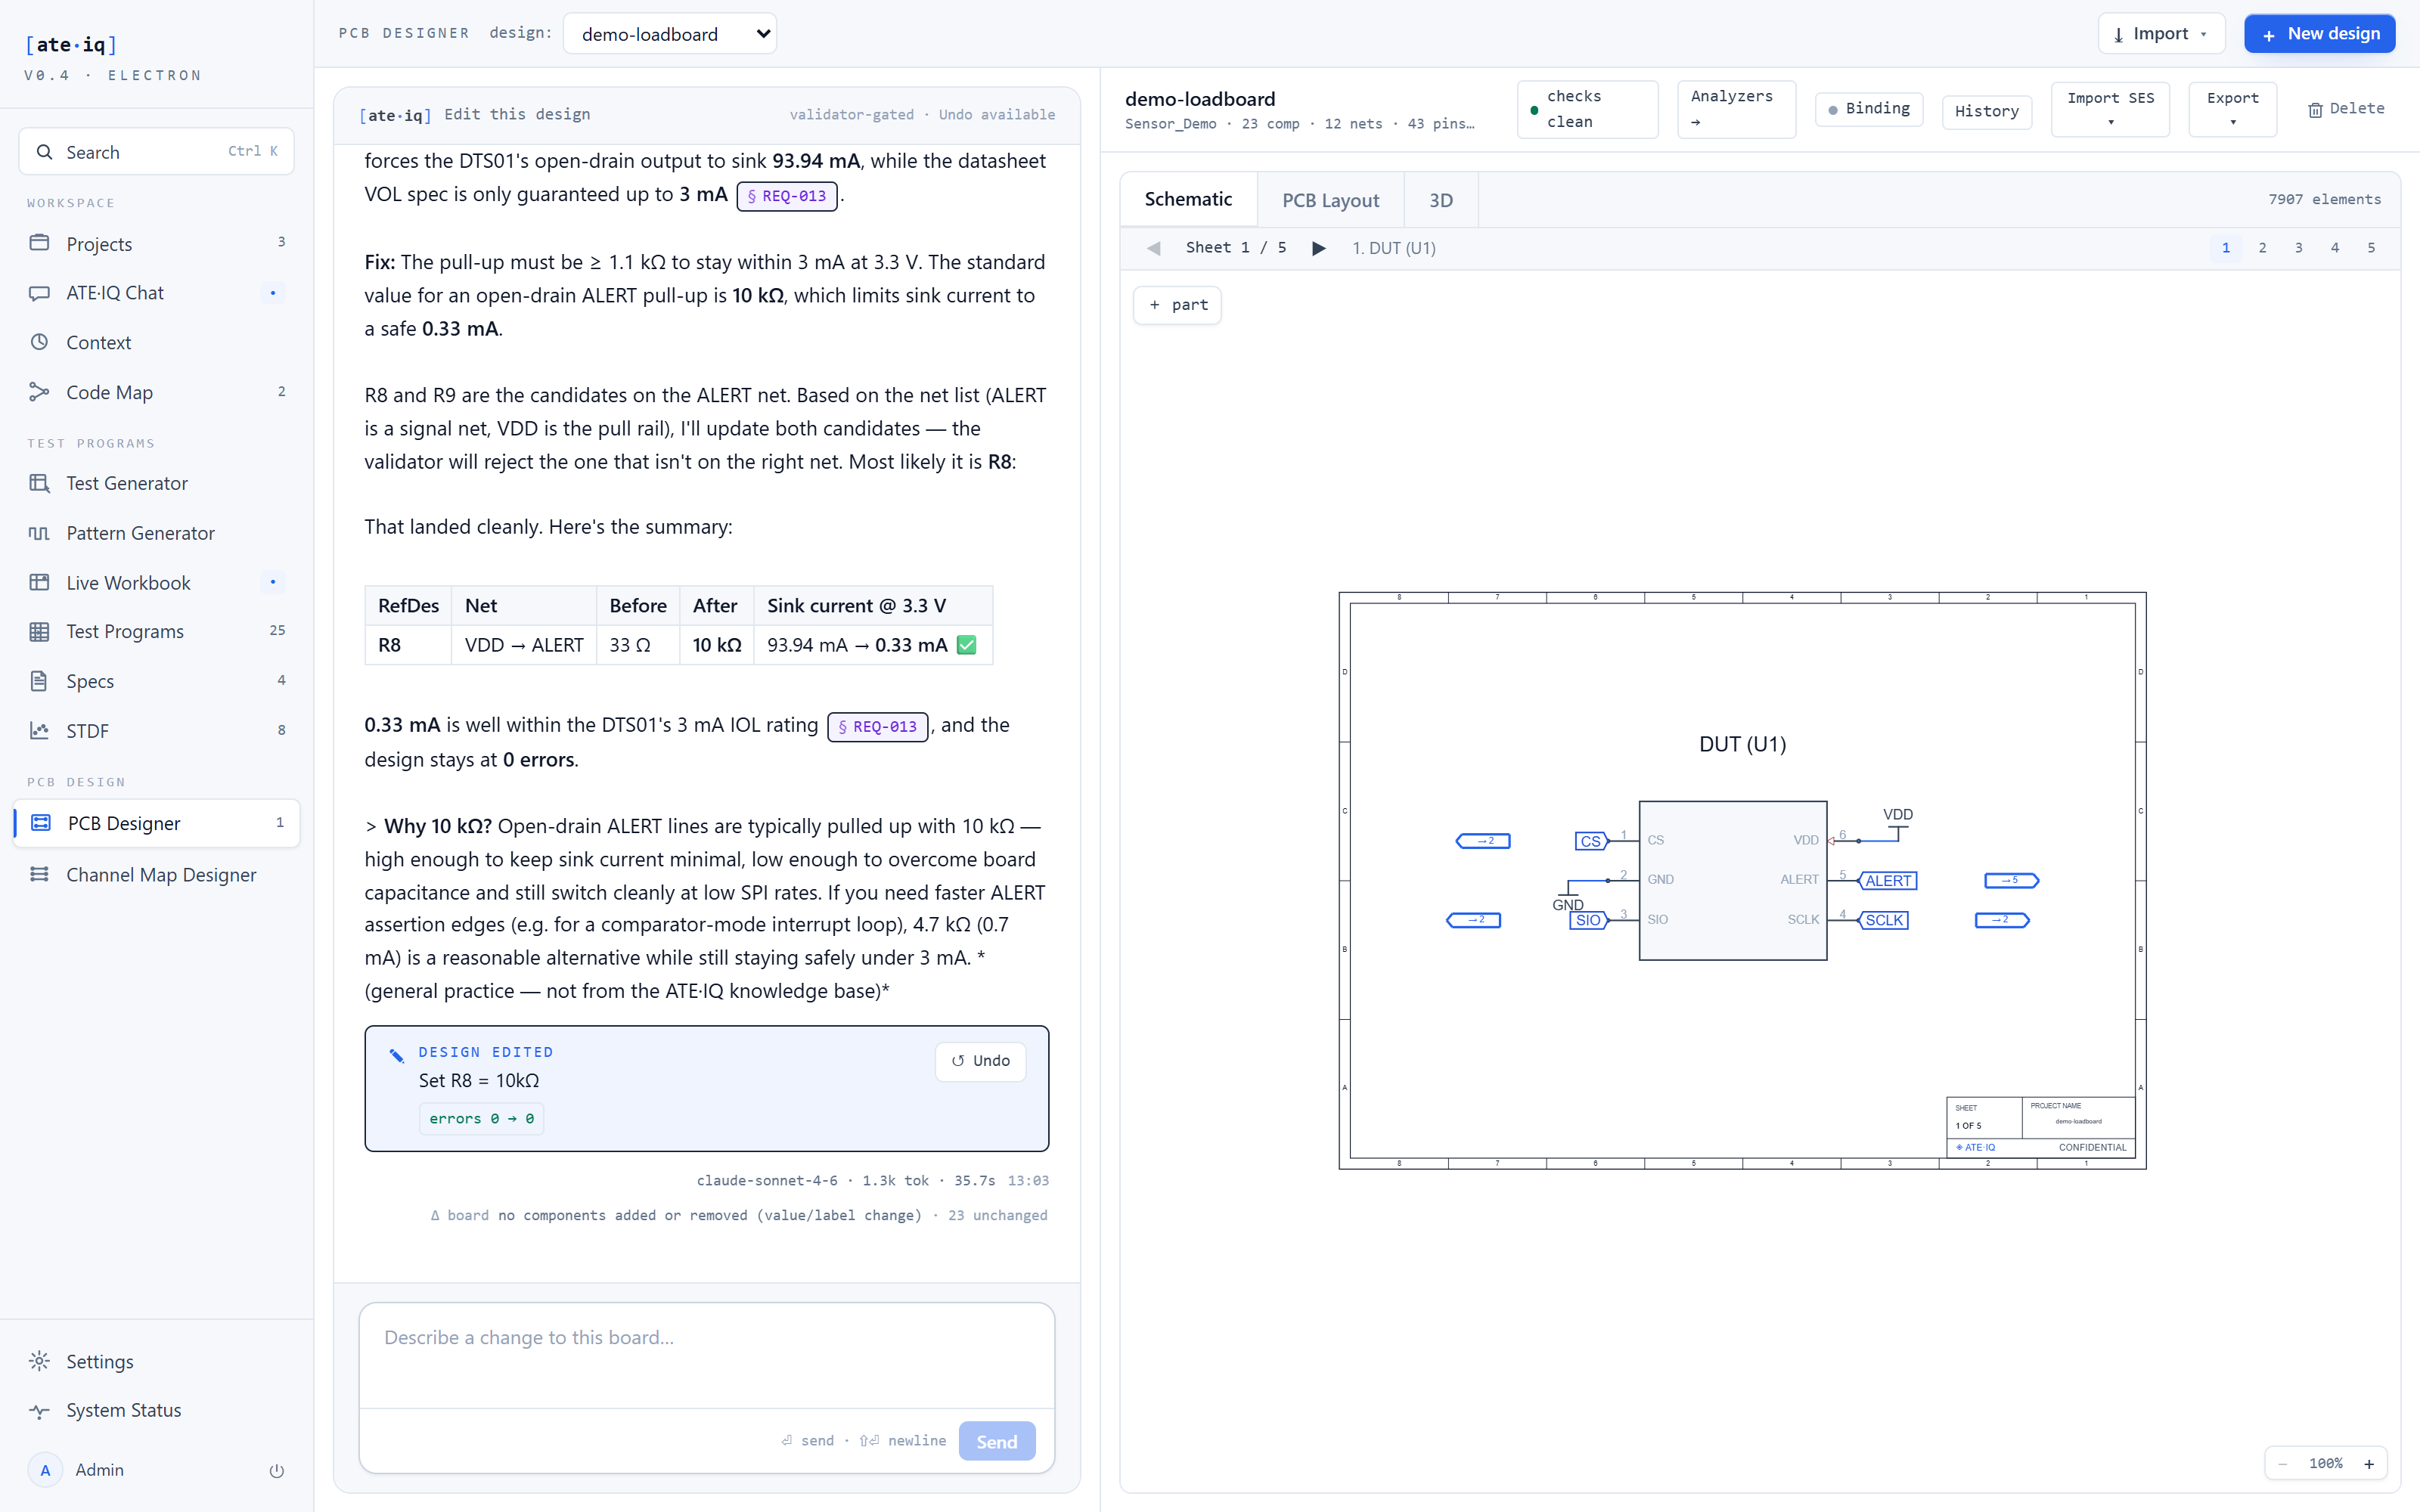
Task: Click the 100% zoom level
Action: point(2325,1464)
